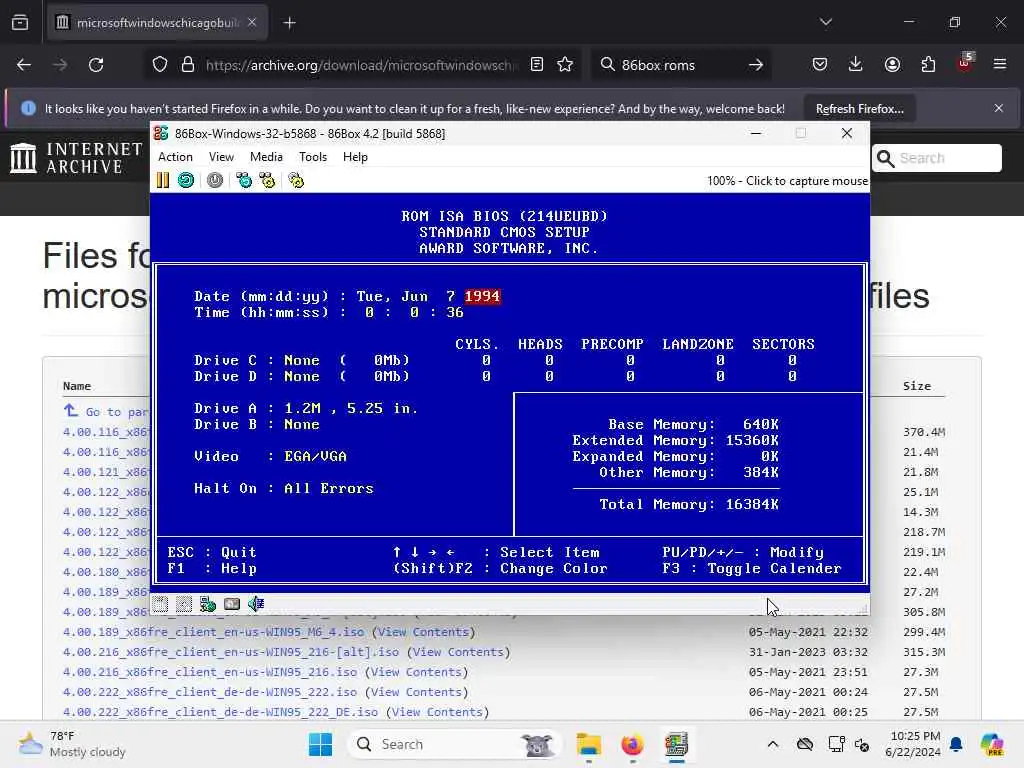The height and width of the screenshot is (768, 1024).
Task: Submit search with arrow button
Action: tap(756, 65)
